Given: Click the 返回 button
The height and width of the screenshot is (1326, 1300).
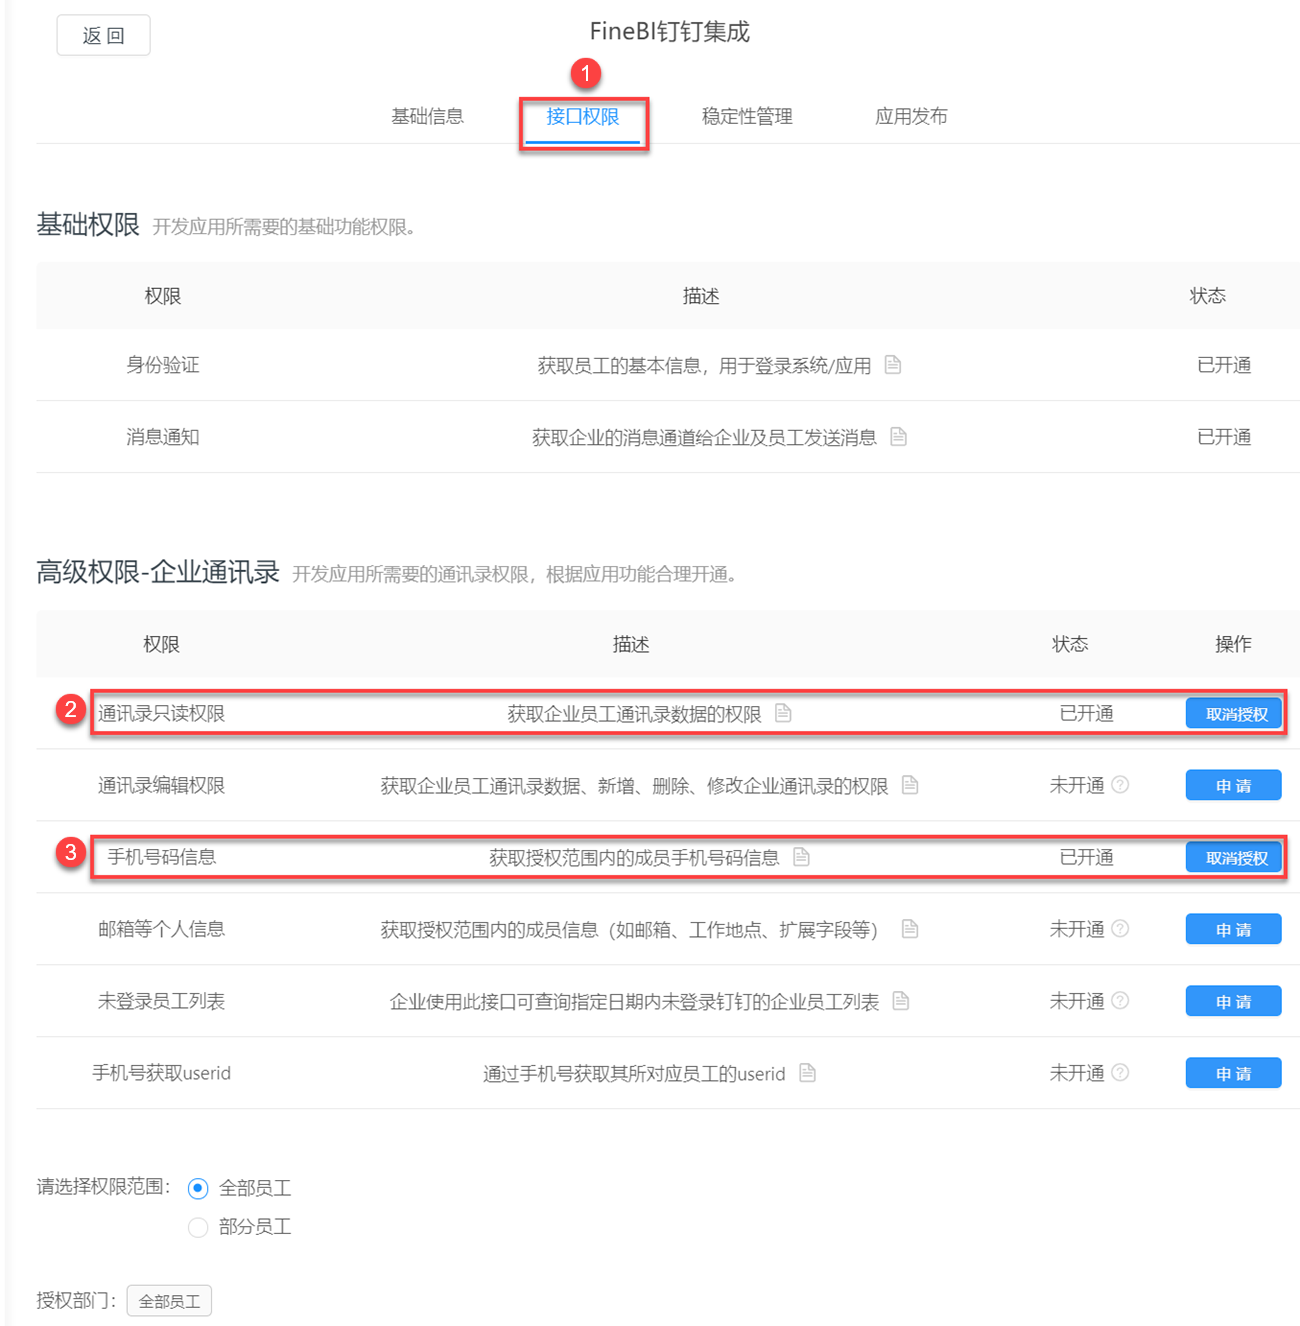Looking at the screenshot, I should click(104, 35).
